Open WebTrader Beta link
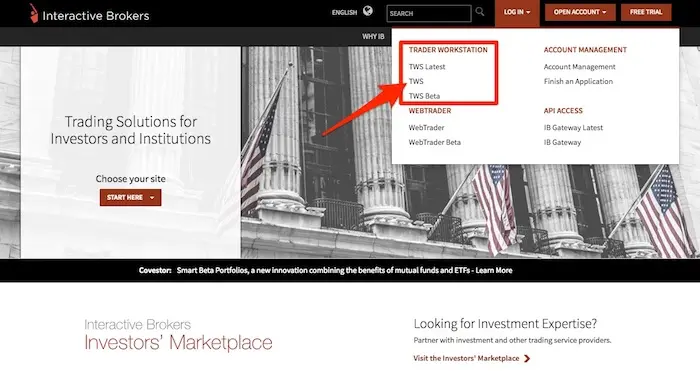 click(x=434, y=142)
